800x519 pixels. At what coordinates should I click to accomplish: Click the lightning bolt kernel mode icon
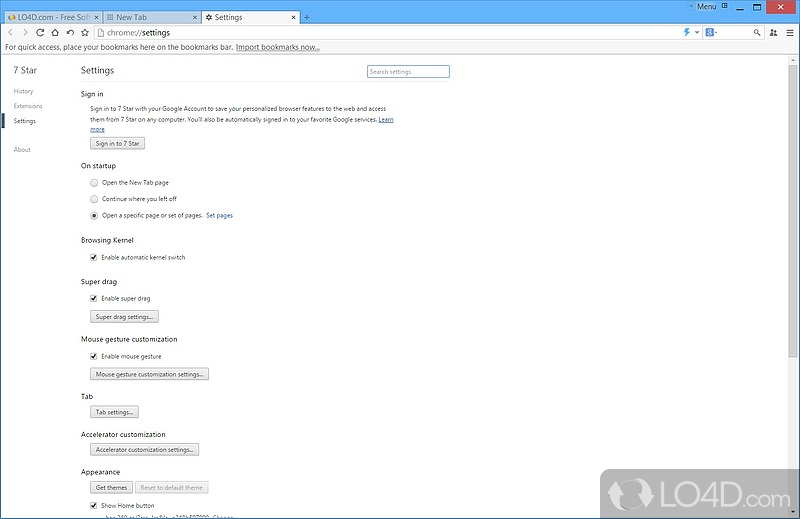click(x=687, y=32)
